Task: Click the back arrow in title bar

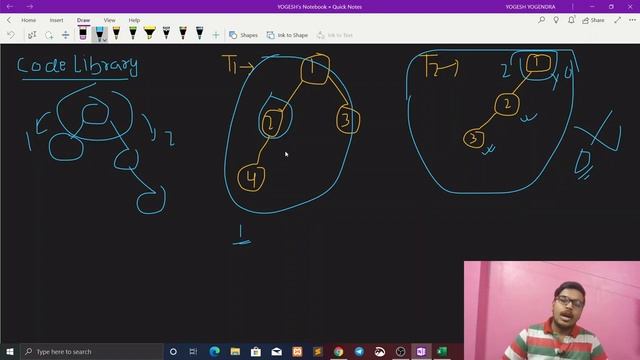Action: tap(9, 7)
